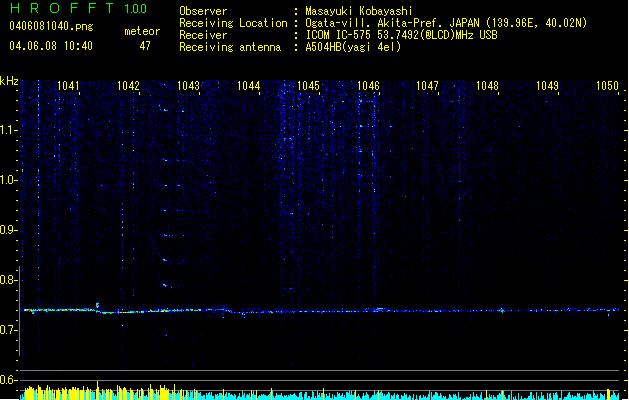The image size is (629, 400).
Task: Select the Ogata-vill. Akita-Pref. JAPAN location text
Action: 446,23
